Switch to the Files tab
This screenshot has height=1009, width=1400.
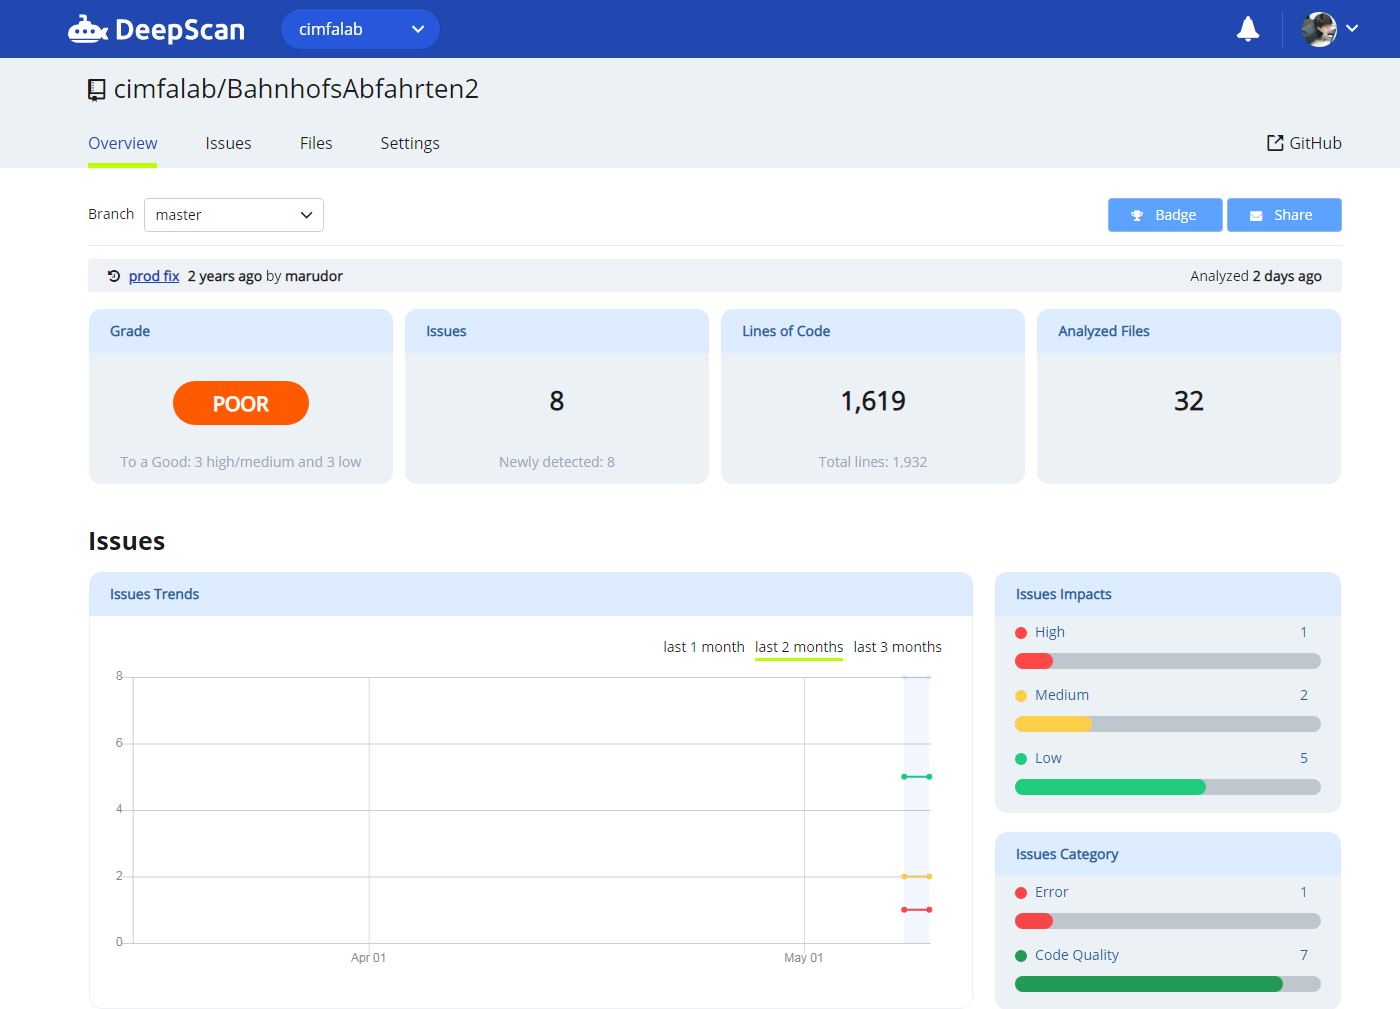tap(316, 143)
